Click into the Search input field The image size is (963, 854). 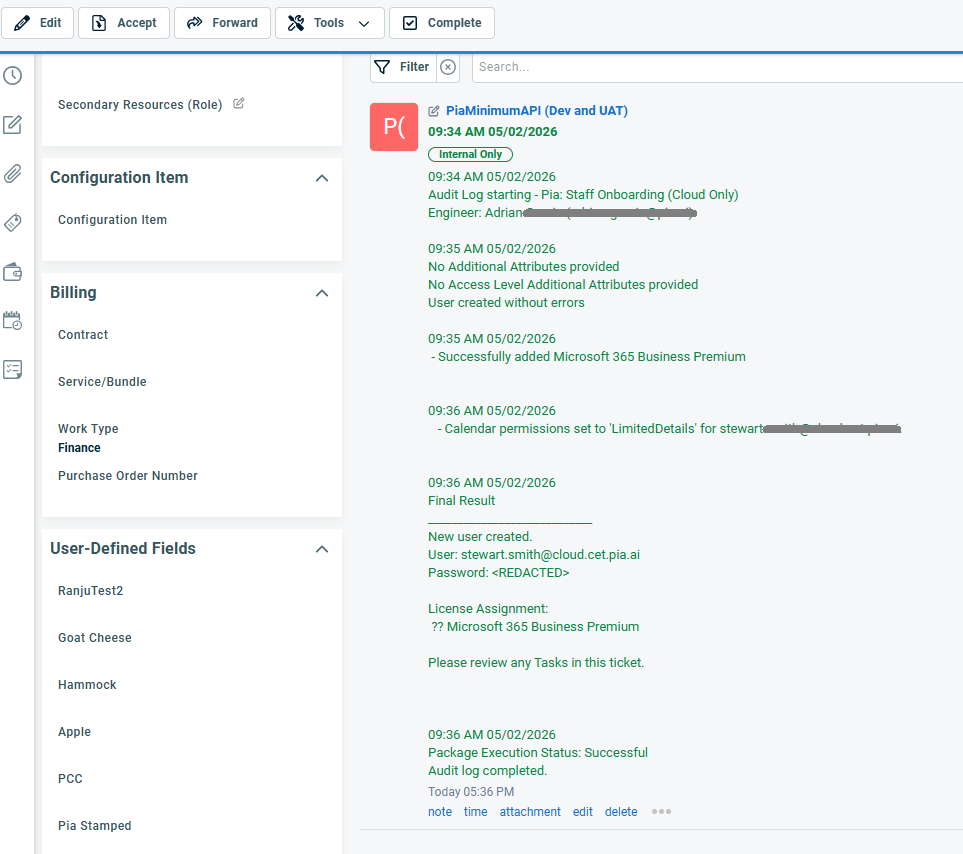pos(715,67)
